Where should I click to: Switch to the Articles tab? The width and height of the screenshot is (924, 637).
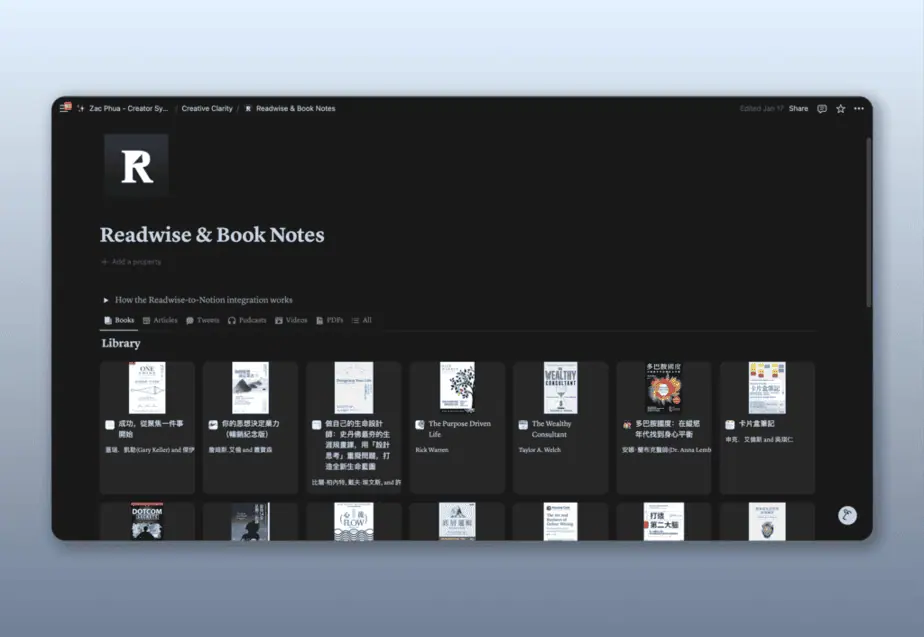160,321
